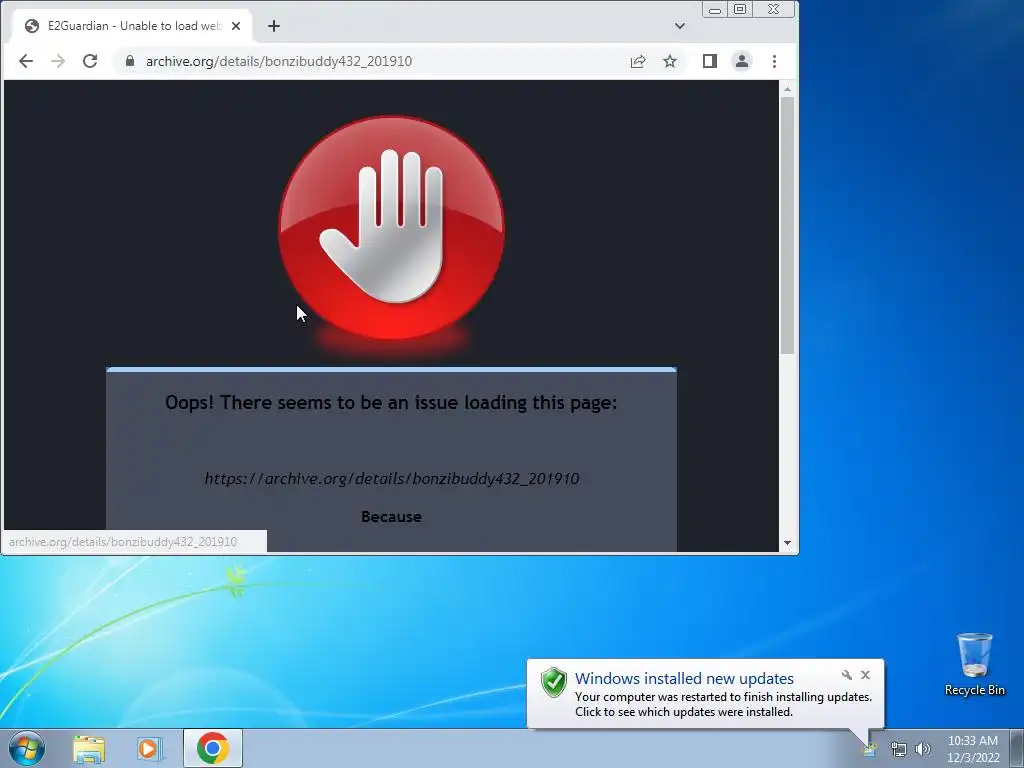Share this page via share icon
The height and width of the screenshot is (768, 1024).
pos(638,61)
